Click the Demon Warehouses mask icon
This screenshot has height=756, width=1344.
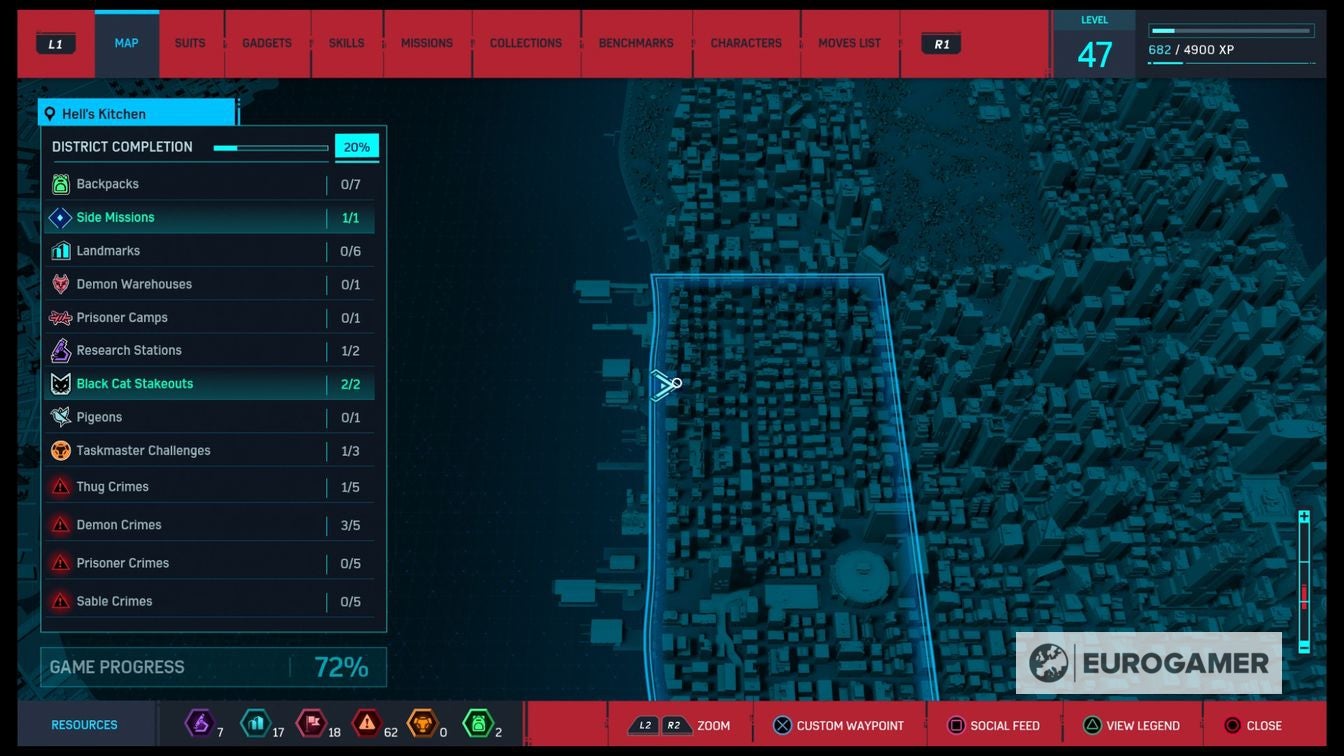[61, 284]
